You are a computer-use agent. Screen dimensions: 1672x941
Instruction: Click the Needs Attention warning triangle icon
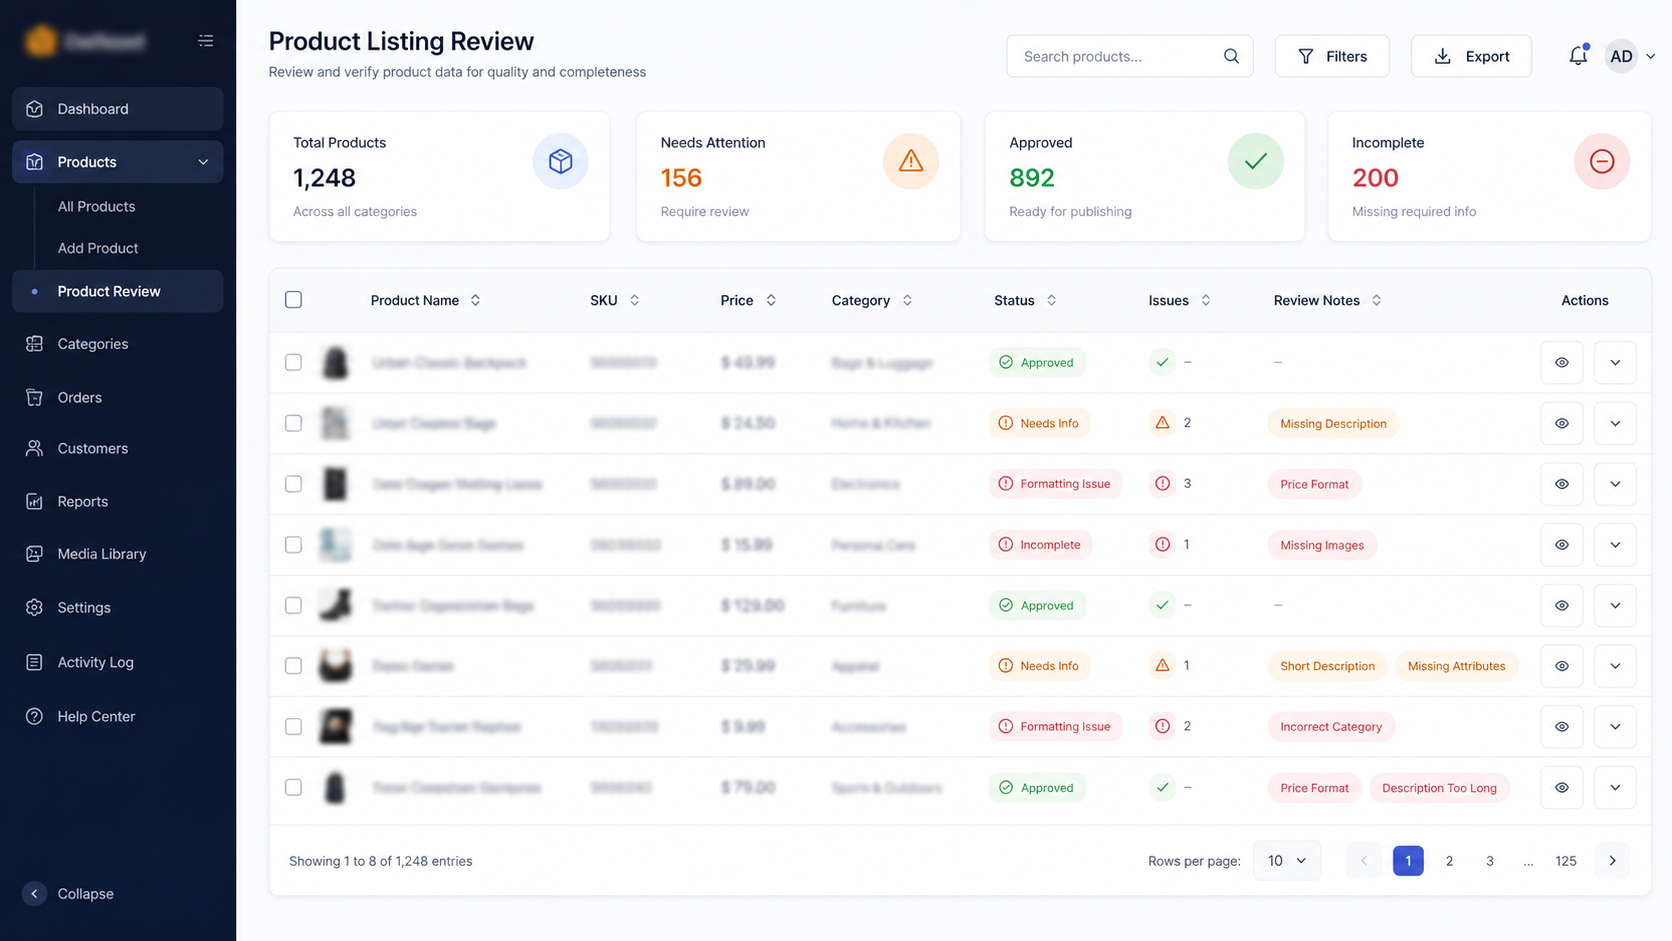click(911, 161)
